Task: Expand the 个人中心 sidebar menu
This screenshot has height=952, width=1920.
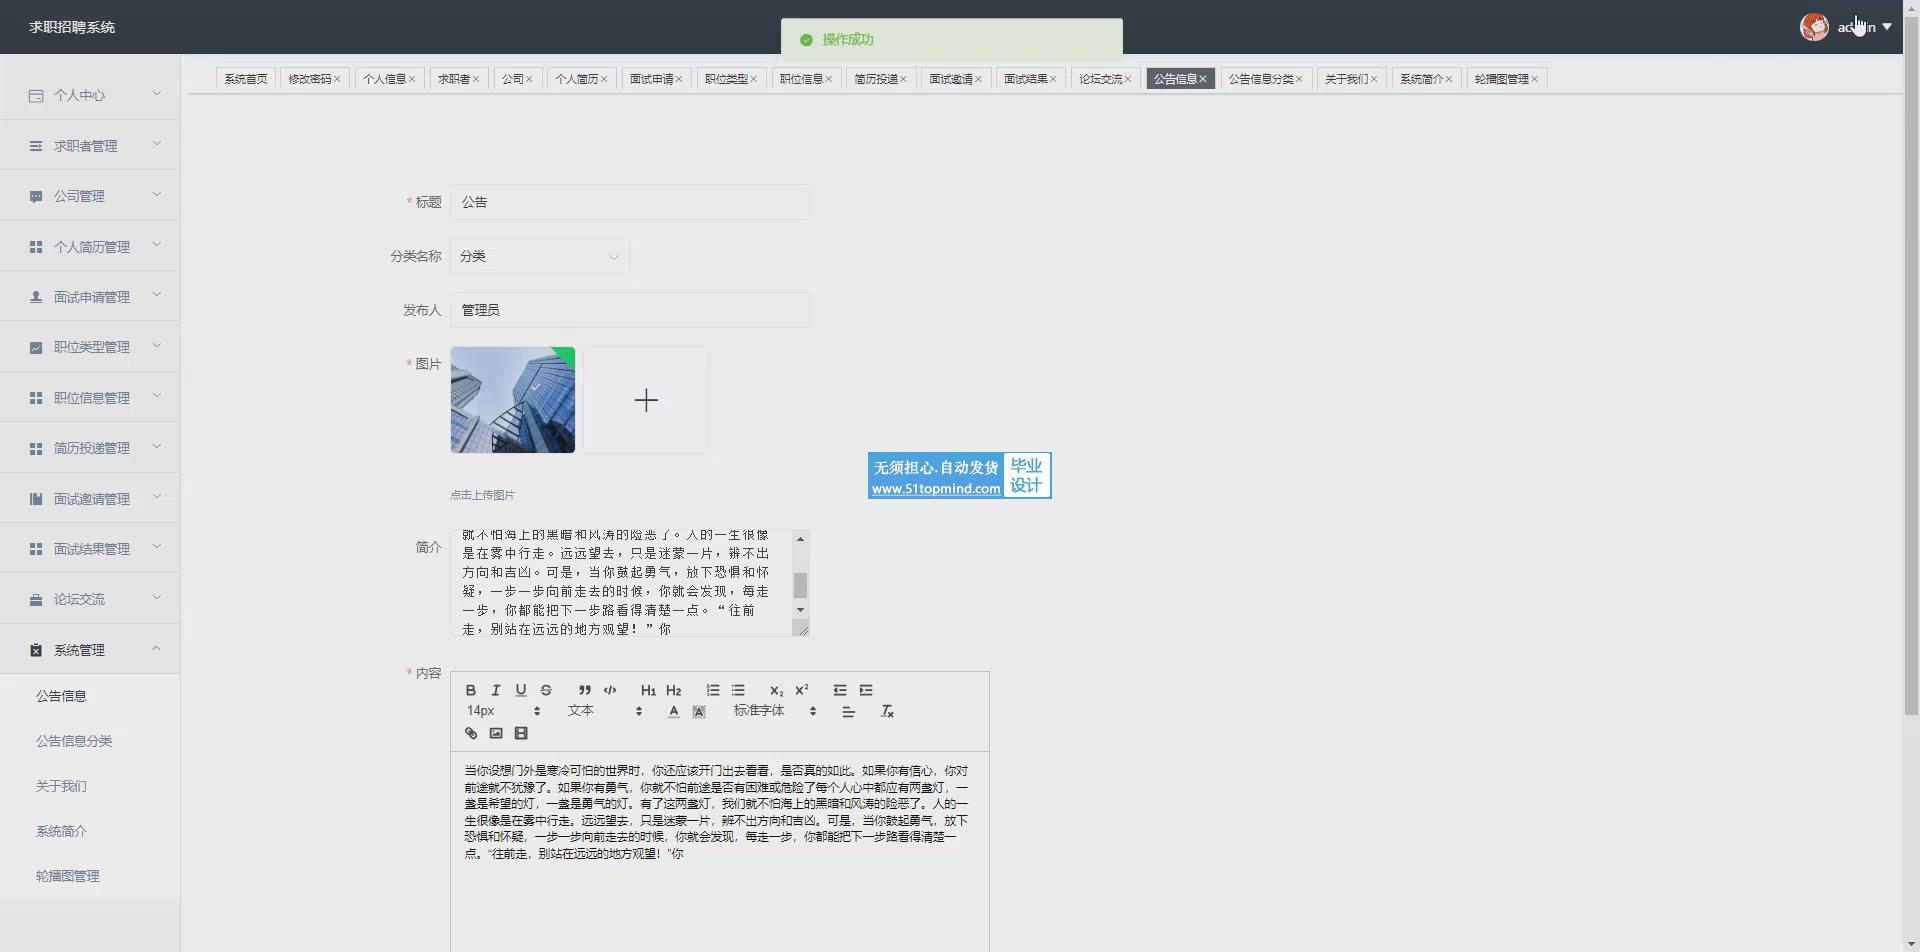Action: point(90,95)
